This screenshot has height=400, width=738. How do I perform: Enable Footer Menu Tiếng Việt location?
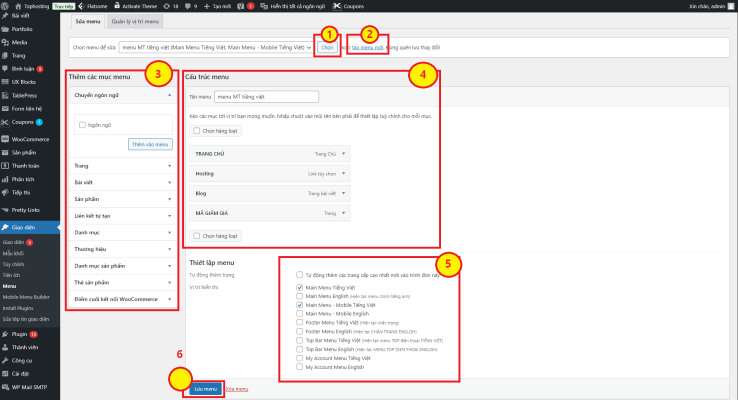coord(300,322)
